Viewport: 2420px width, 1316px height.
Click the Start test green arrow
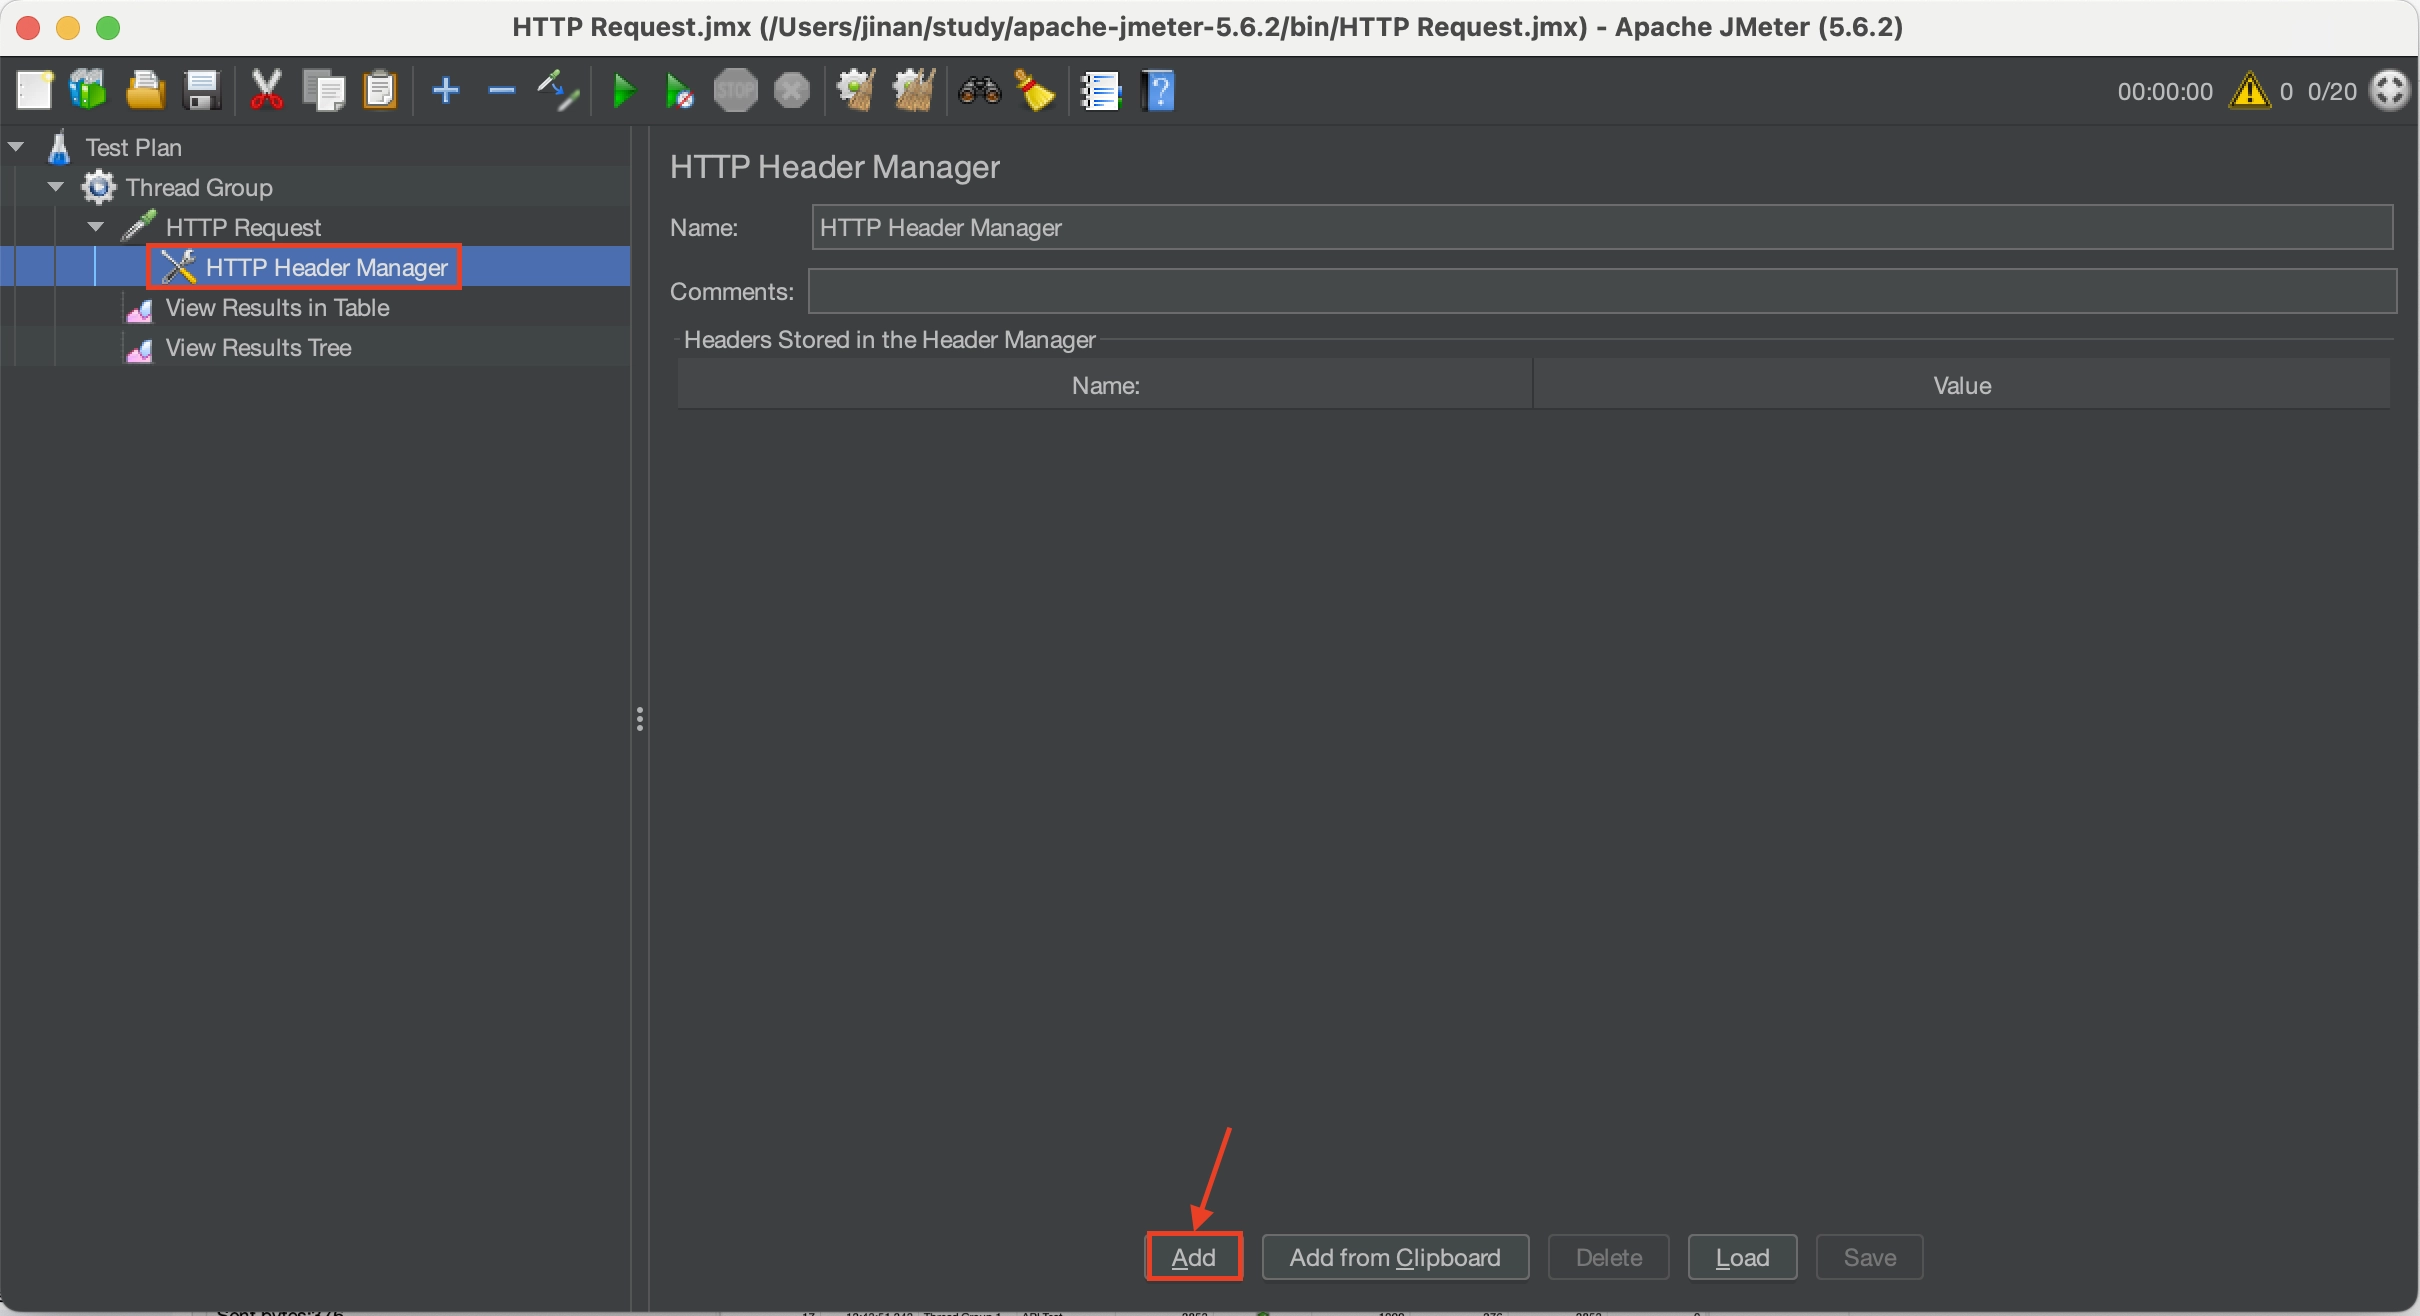click(x=623, y=91)
